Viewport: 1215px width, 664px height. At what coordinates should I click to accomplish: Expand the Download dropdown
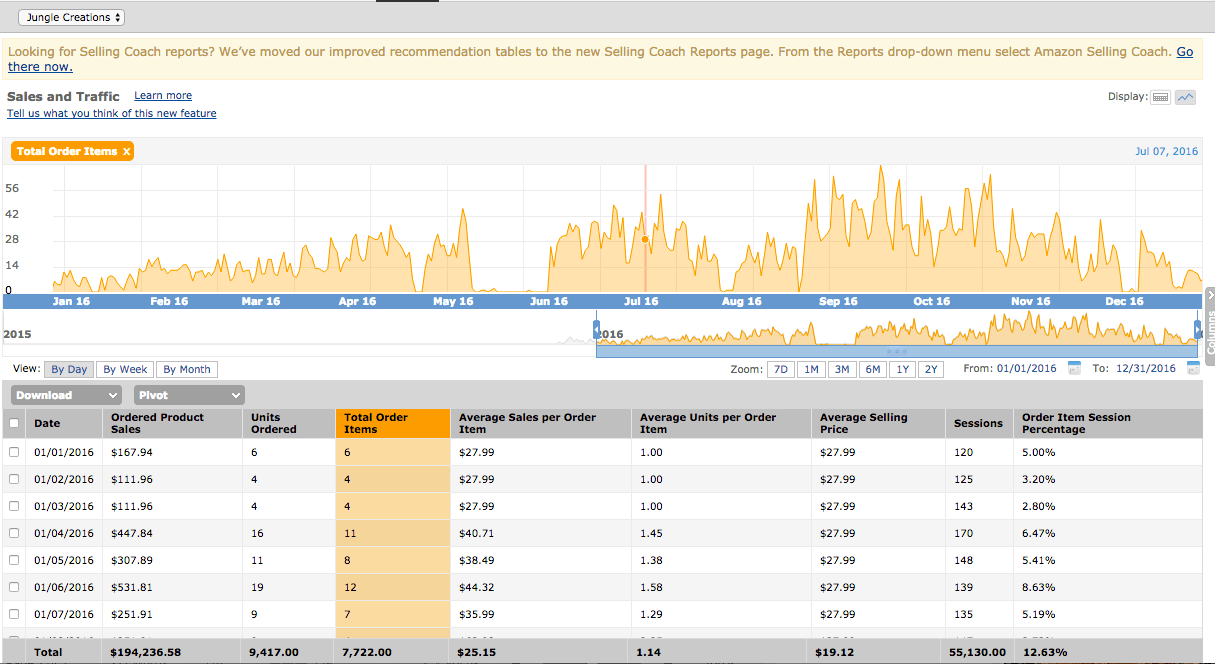tap(67, 395)
